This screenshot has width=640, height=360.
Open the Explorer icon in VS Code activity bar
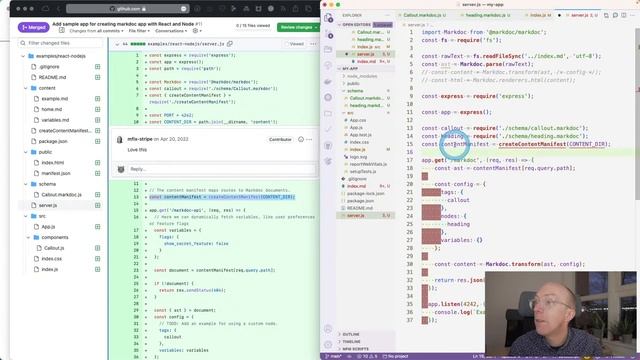click(329, 18)
